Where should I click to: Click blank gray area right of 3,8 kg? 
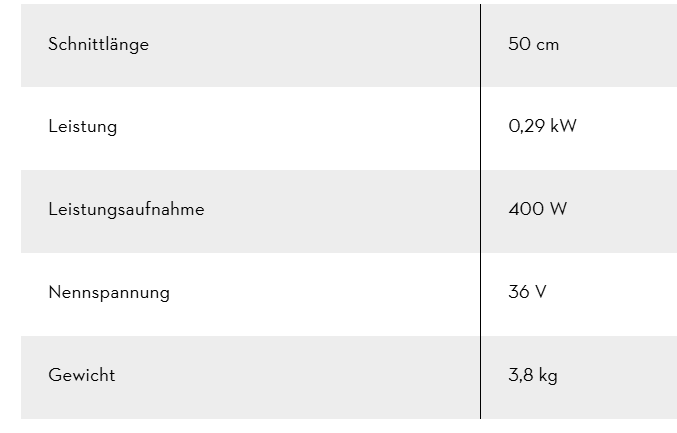(x=620, y=376)
